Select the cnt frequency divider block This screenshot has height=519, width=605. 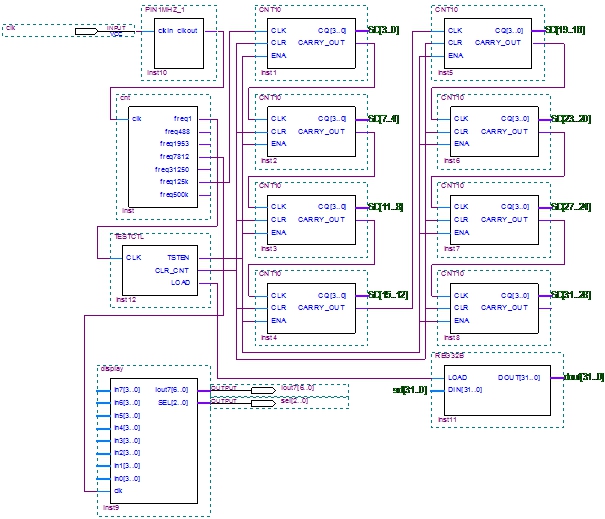pyautogui.click(x=163, y=157)
